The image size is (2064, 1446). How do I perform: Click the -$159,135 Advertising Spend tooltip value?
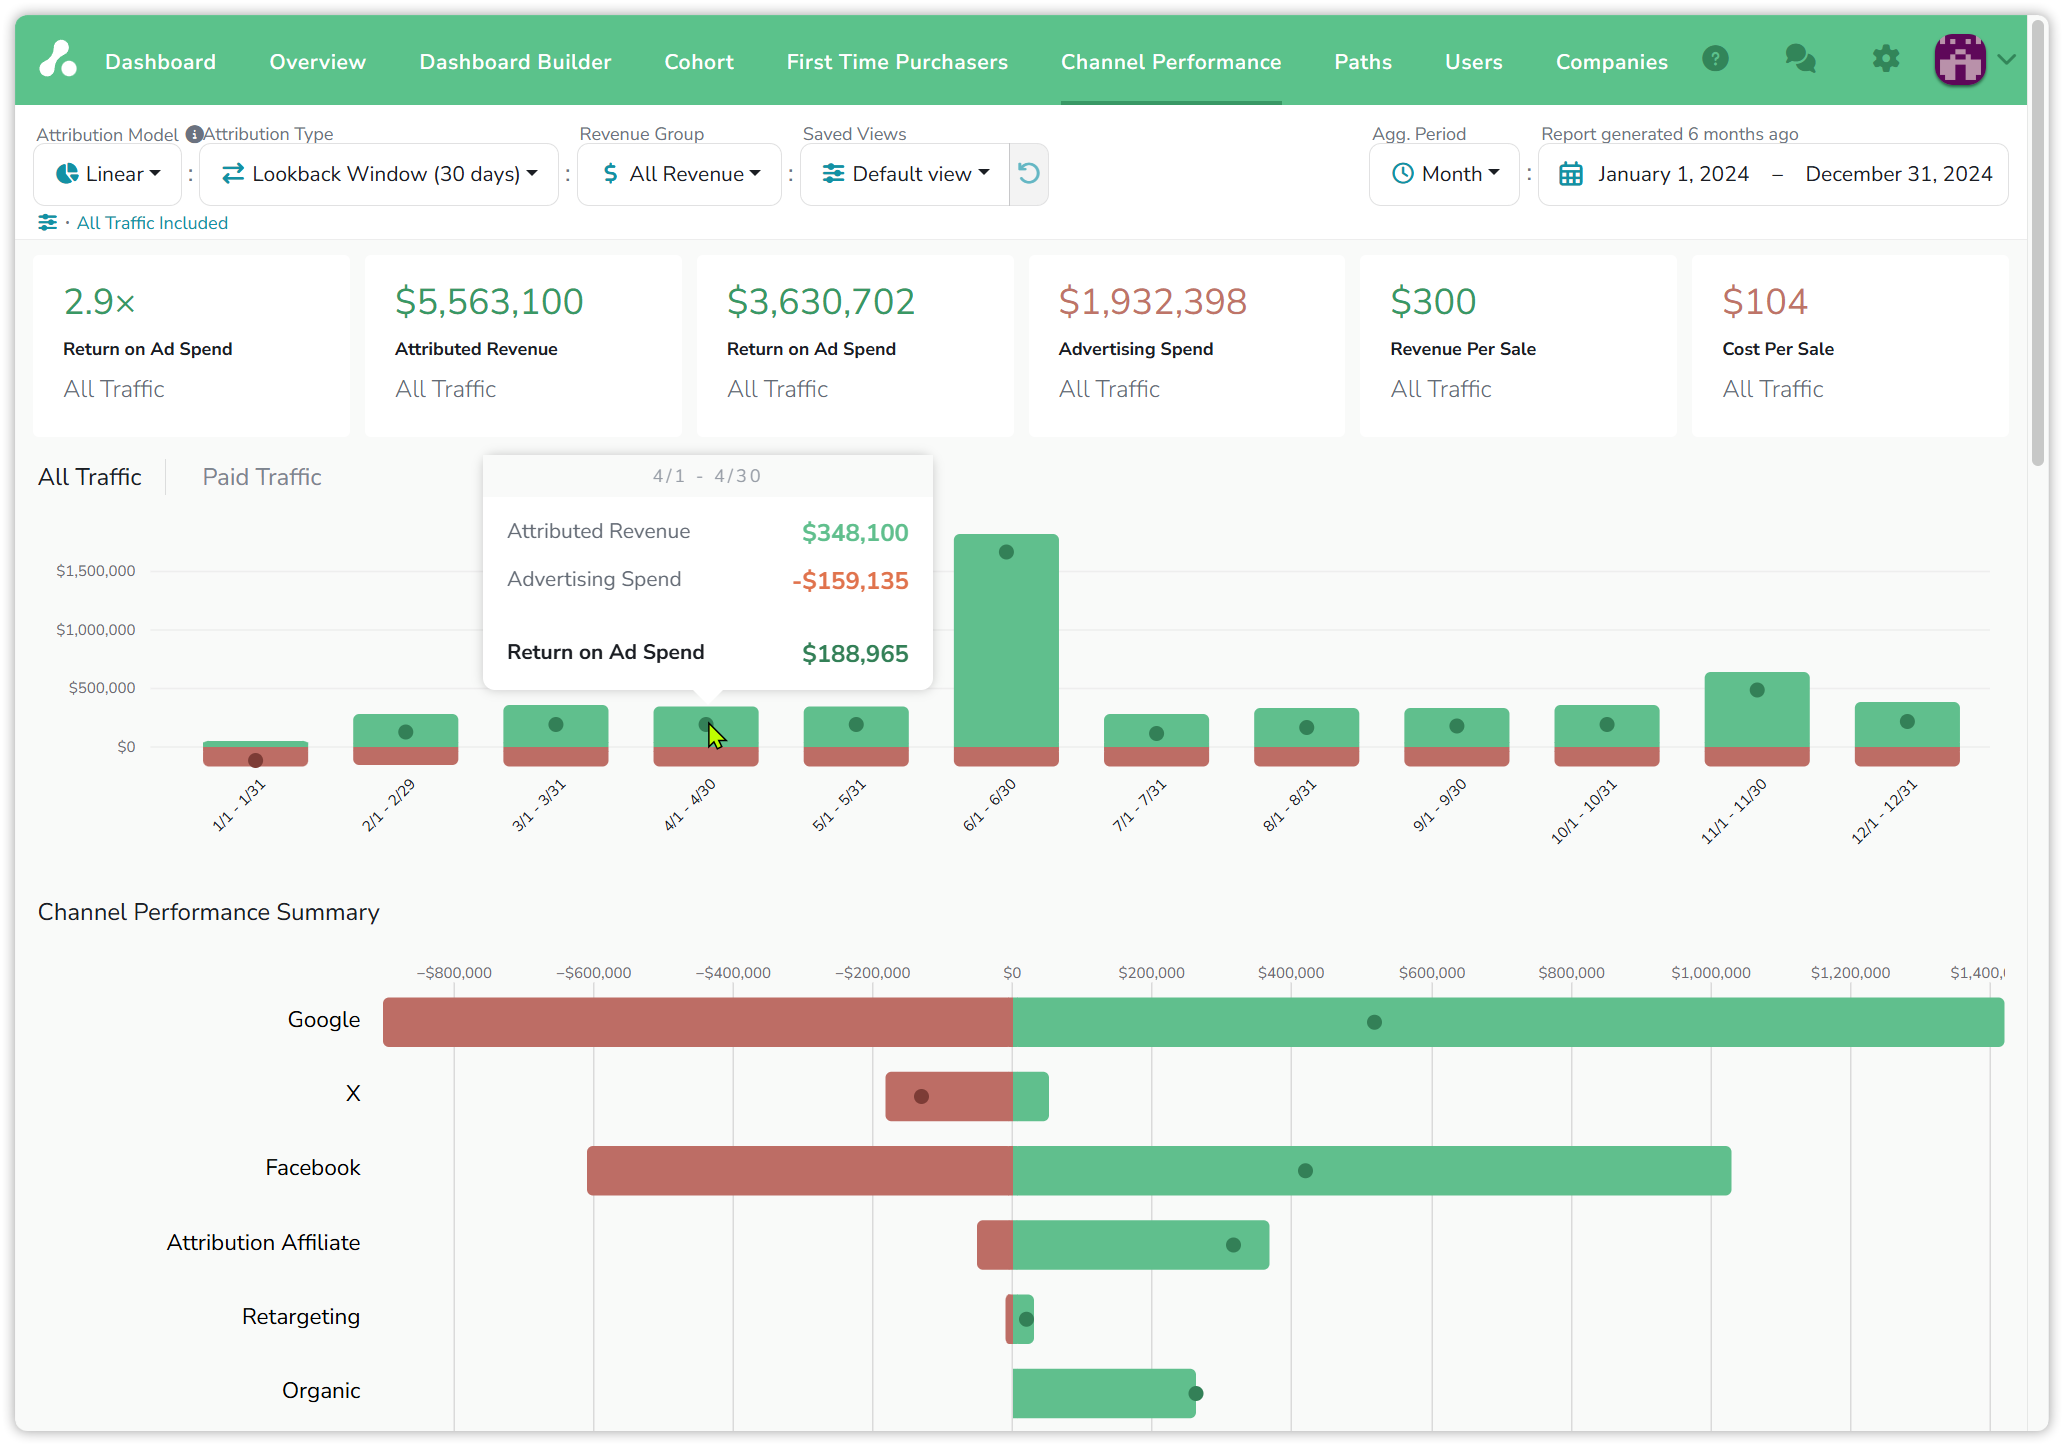tap(850, 581)
